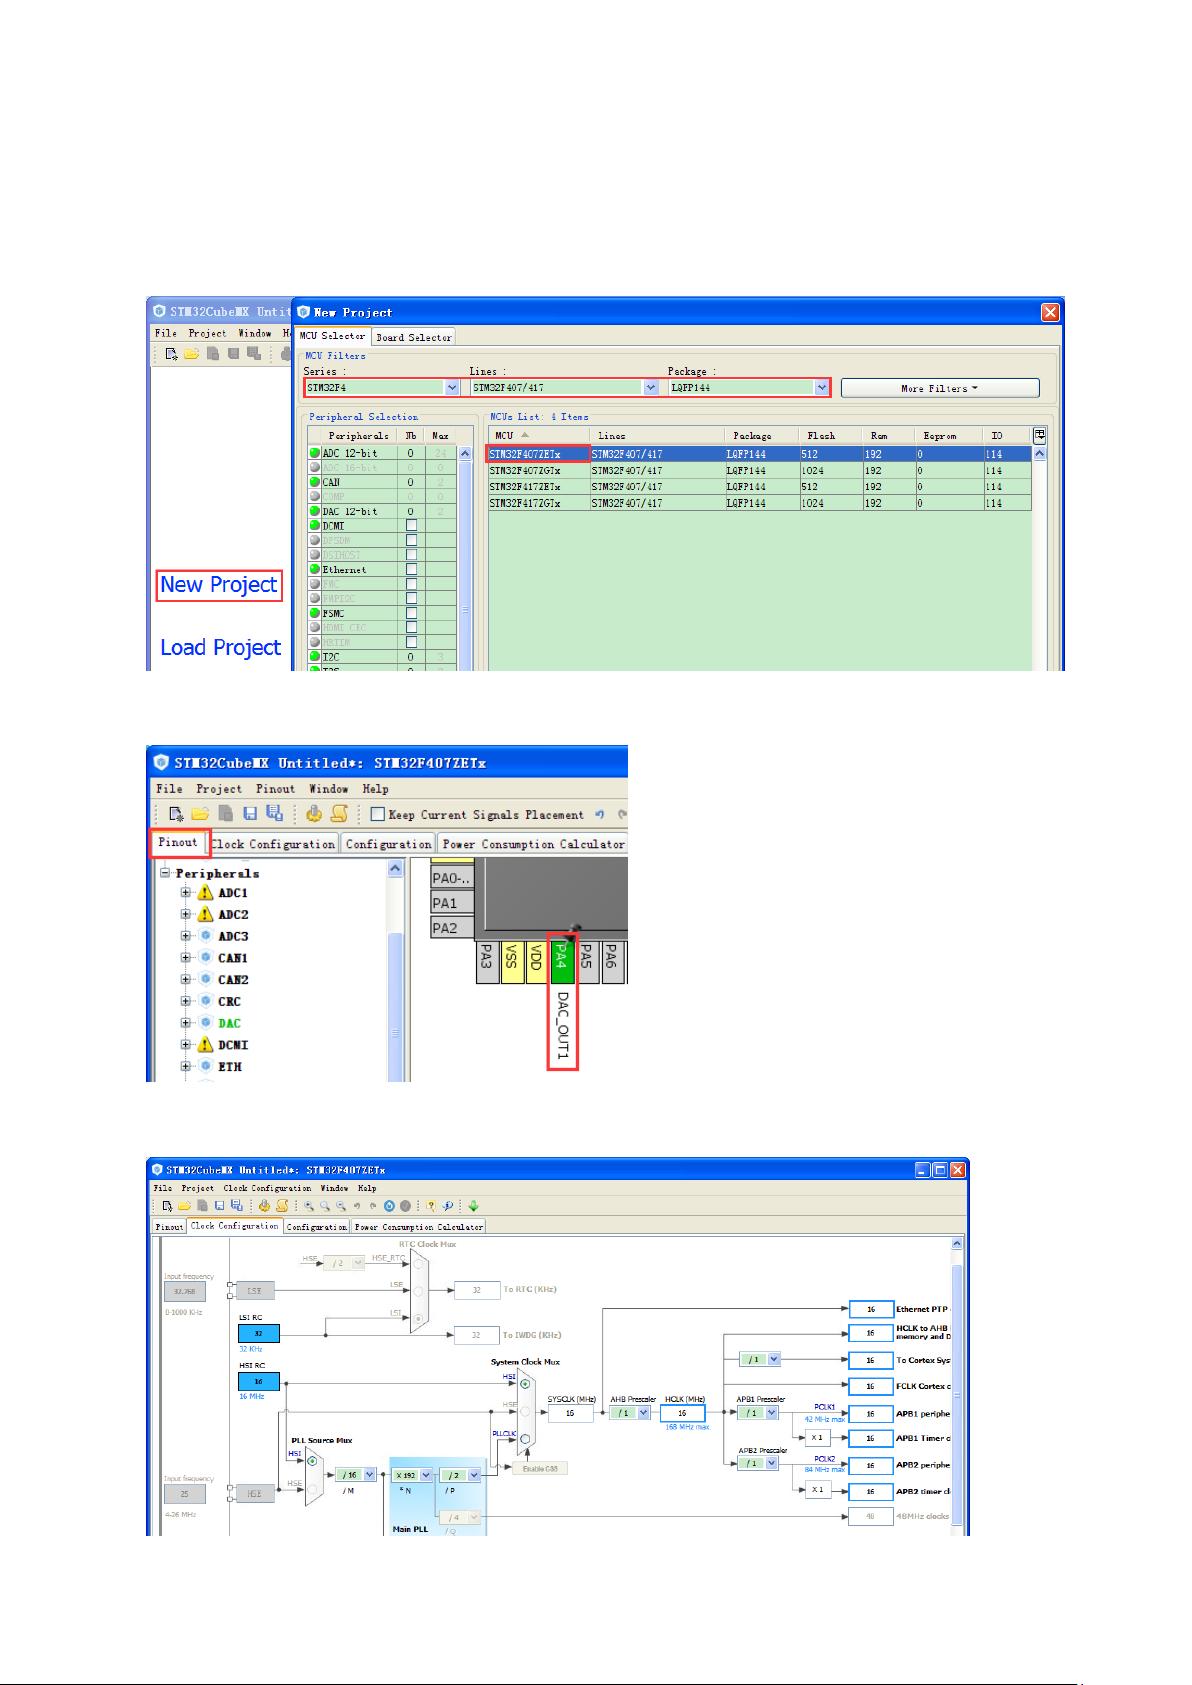The image size is (1192, 1685).
Task: Open Power Consumption Calculator tab in Clock window
Action: point(419,1227)
